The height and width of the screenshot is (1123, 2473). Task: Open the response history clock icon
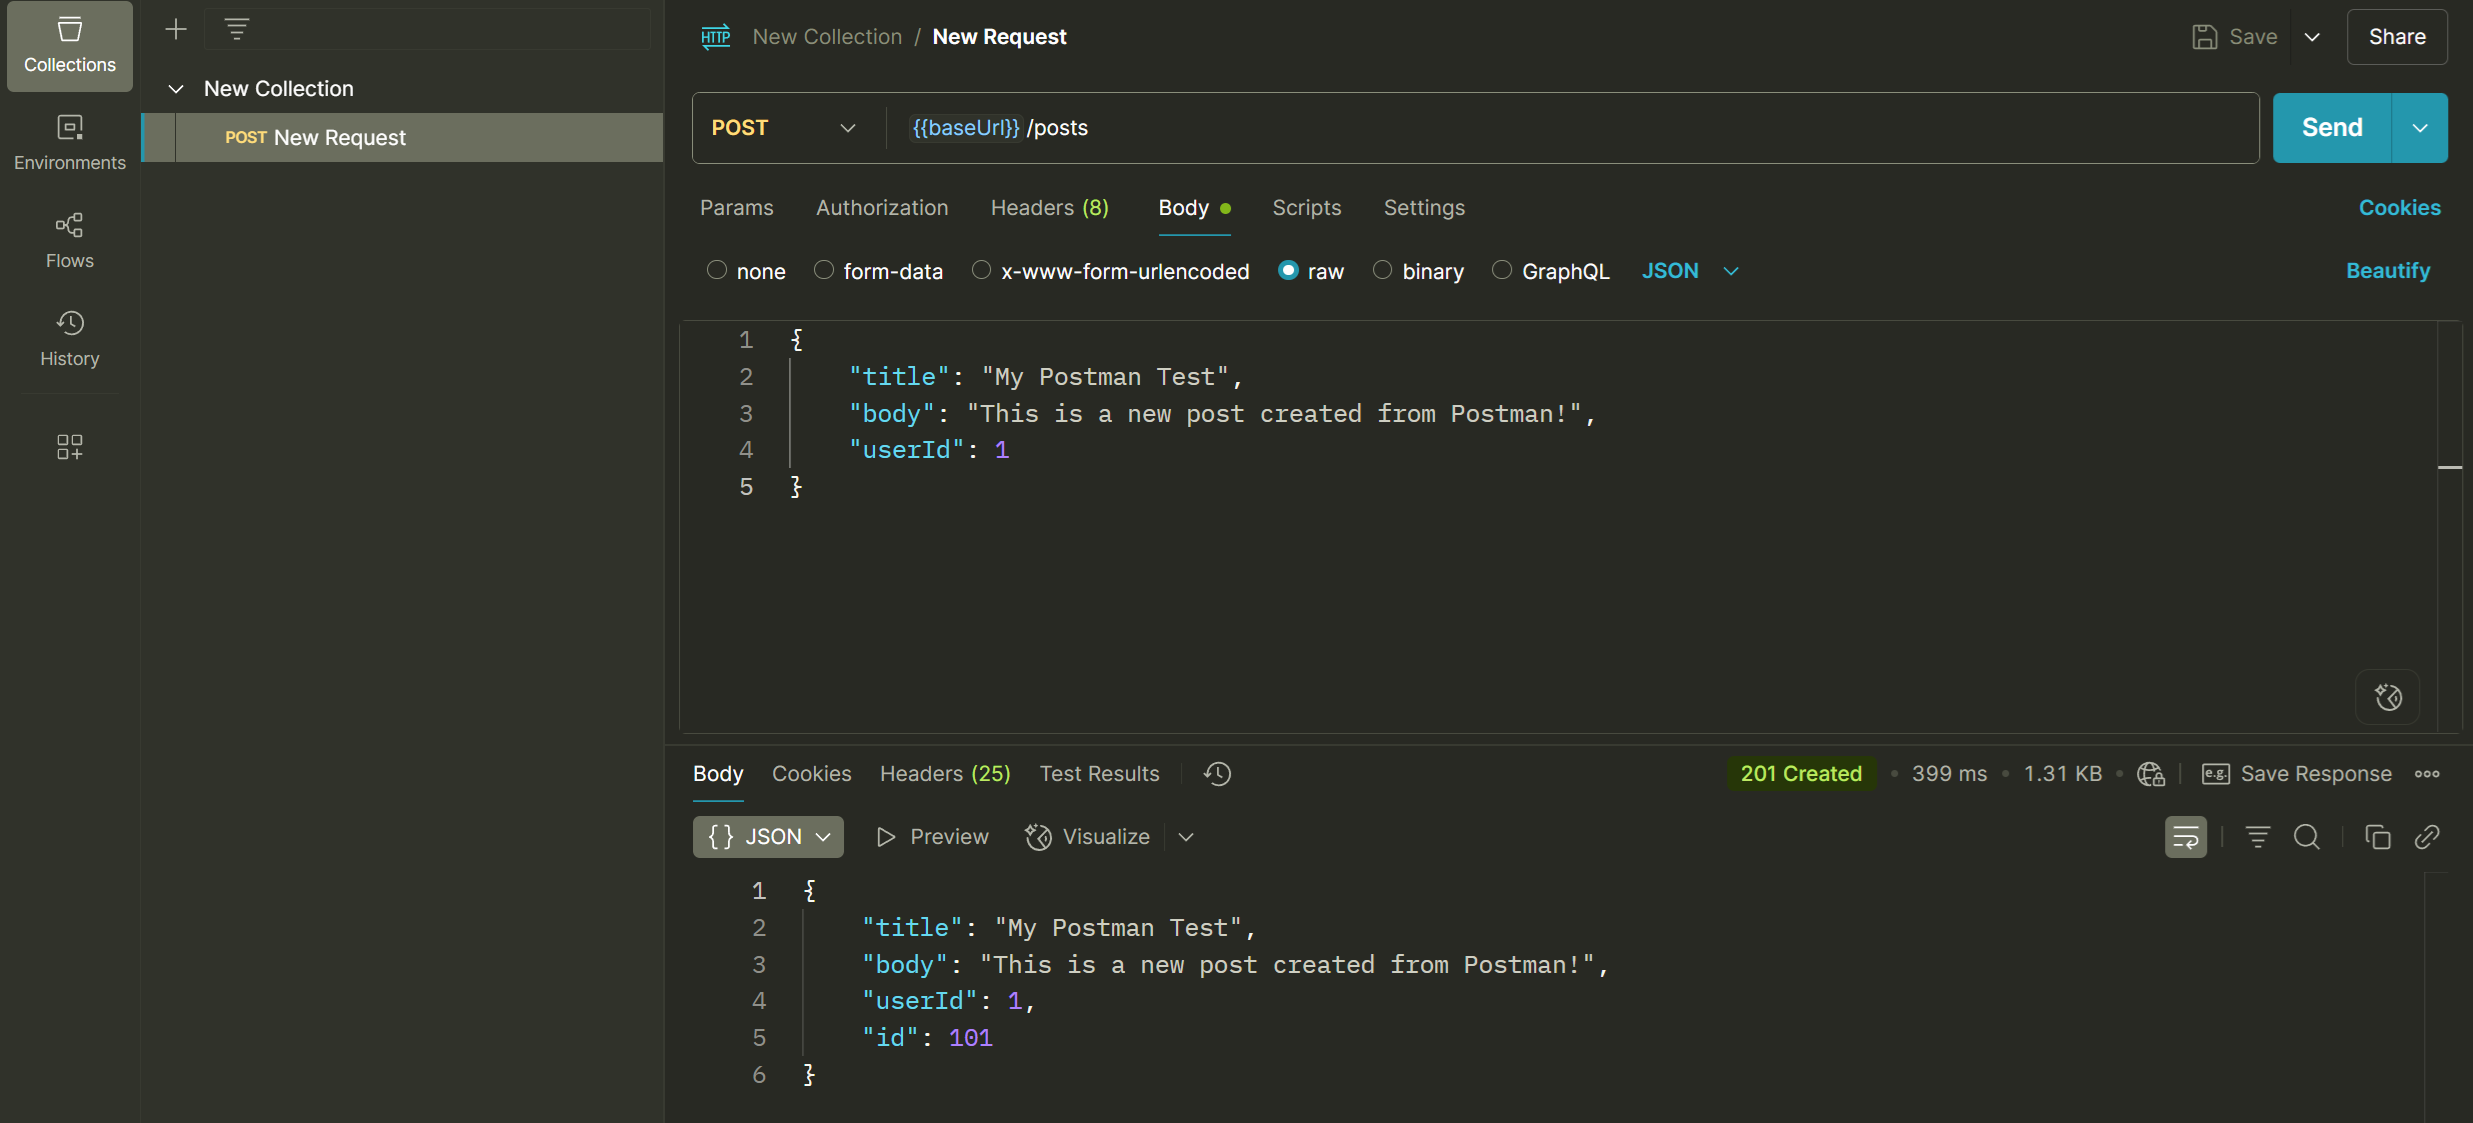click(x=1217, y=774)
